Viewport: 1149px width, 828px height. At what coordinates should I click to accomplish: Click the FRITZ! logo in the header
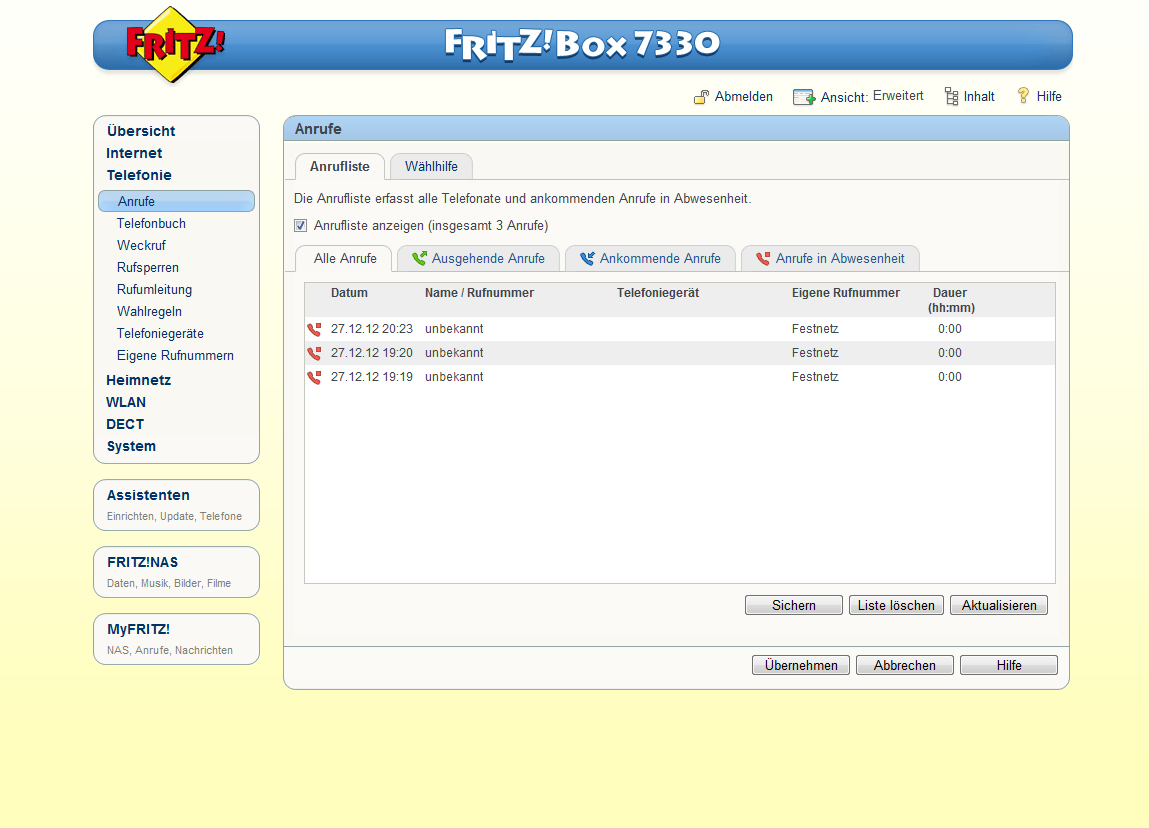tap(174, 44)
